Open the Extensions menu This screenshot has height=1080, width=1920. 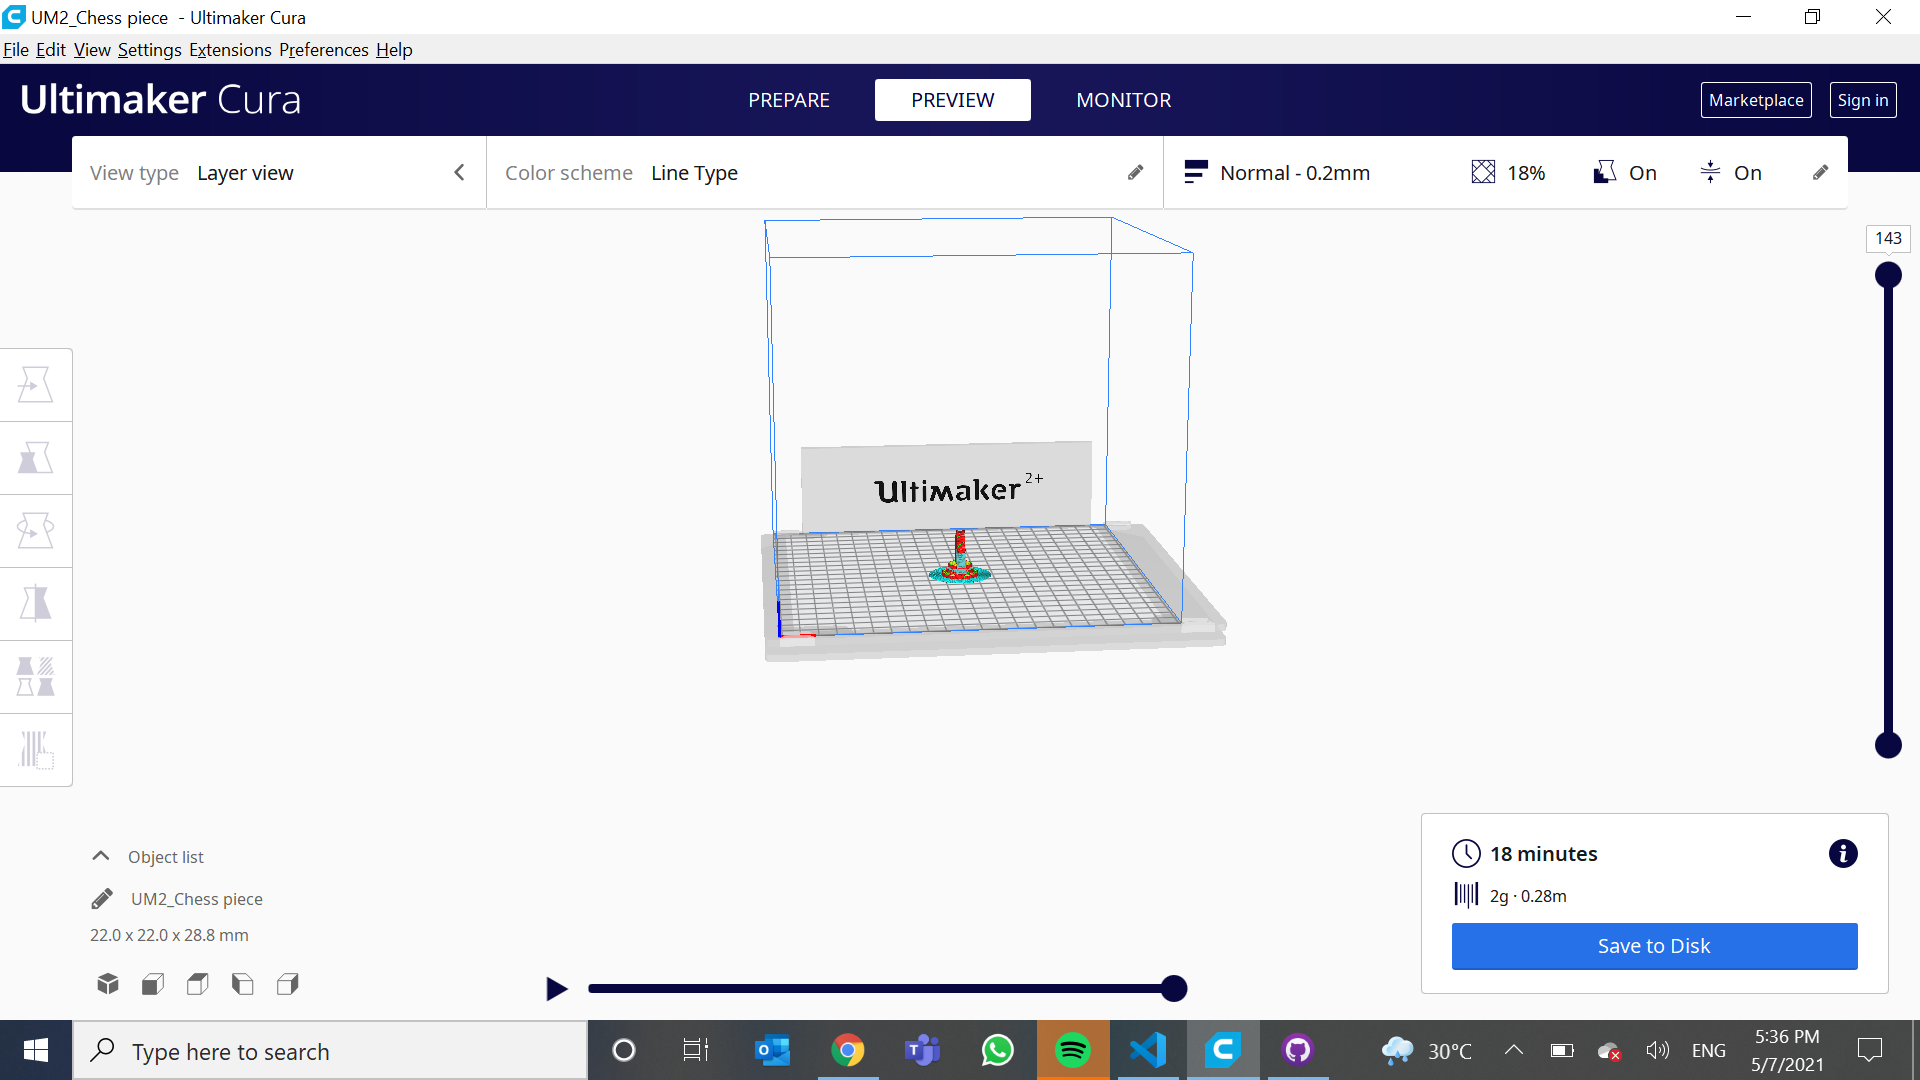point(230,50)
